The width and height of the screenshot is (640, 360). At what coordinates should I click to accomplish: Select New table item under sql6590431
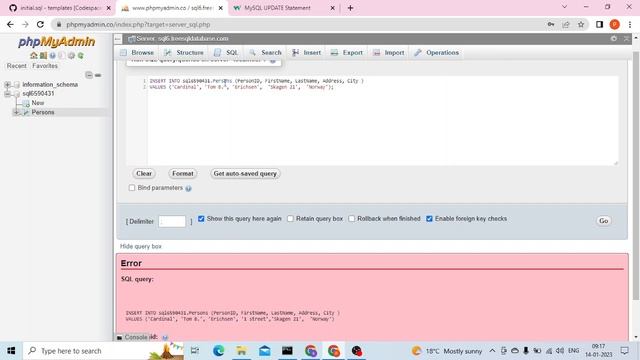coord(38,103)
